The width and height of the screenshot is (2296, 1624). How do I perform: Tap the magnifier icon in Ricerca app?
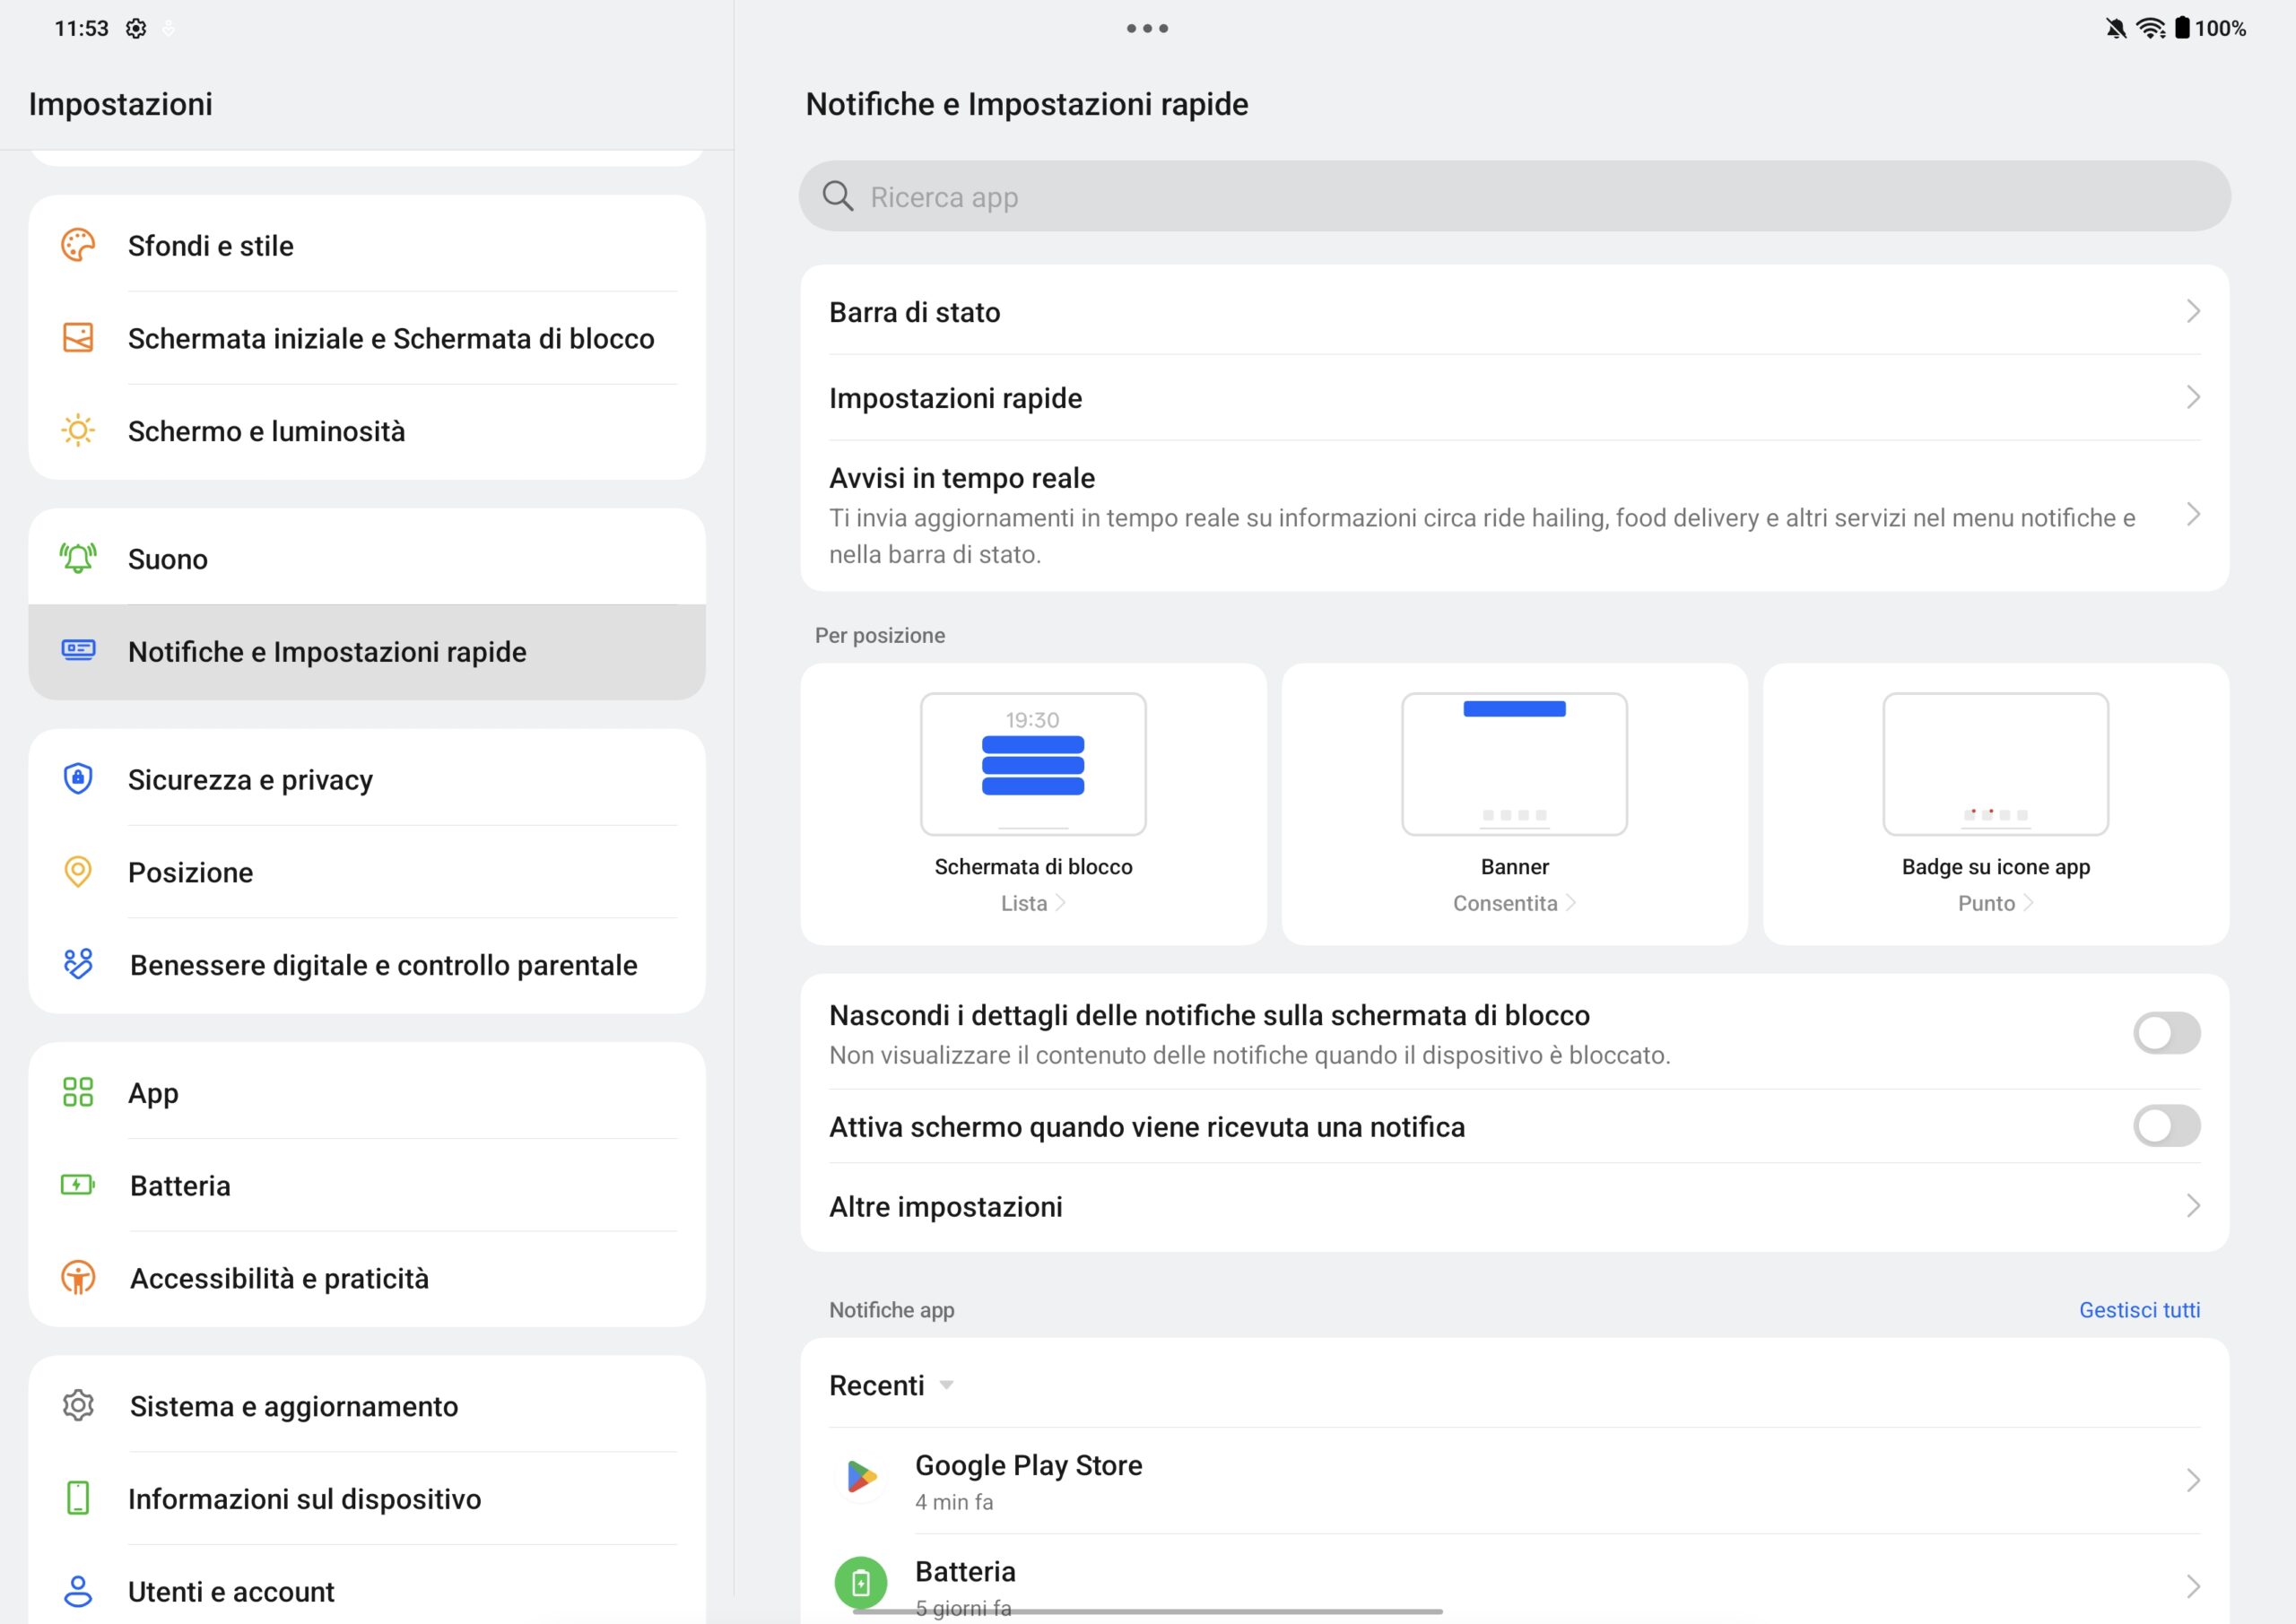point(838,196)
